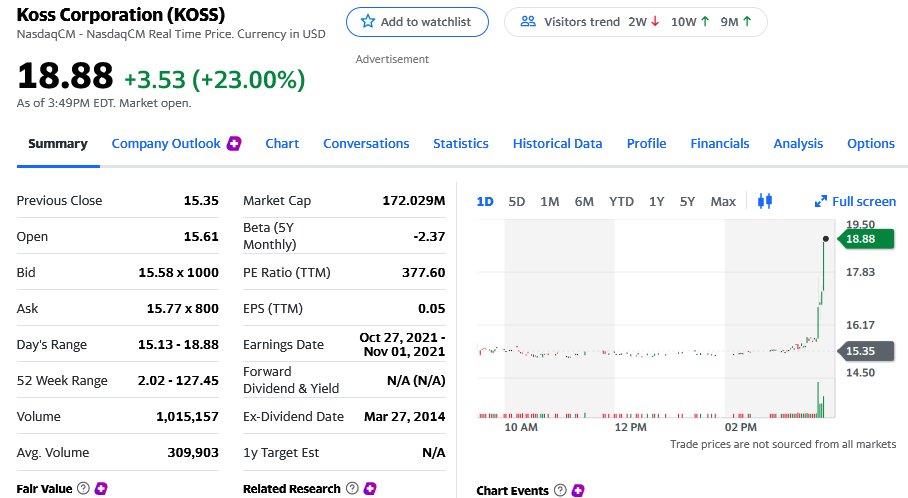Click the green up arrow beside 9M
Viewport: 908px width, 498px height.
coord(747,21)
